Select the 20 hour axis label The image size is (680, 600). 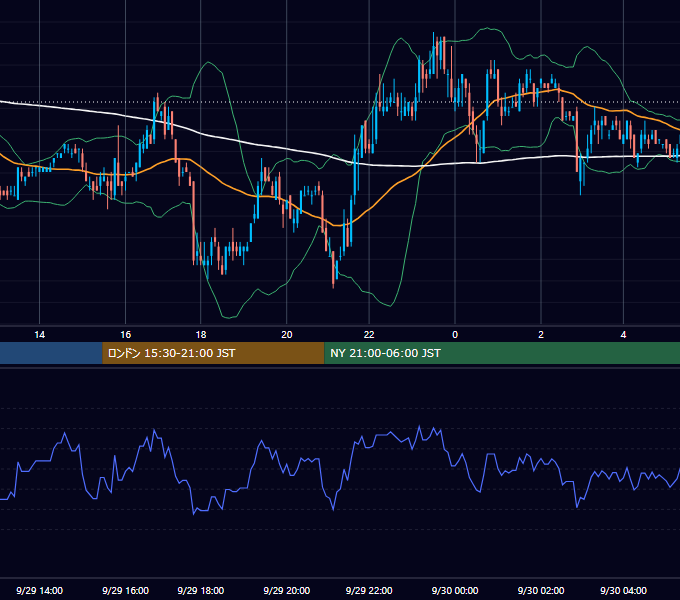(287, 335)
